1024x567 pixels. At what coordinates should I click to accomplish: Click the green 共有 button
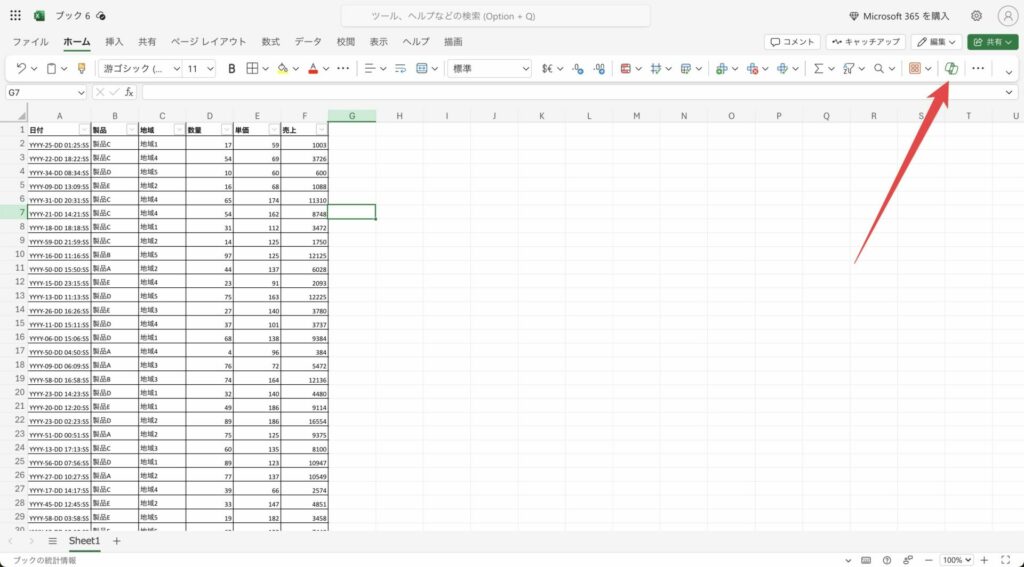pyautogui.click(x=993, y=42)
